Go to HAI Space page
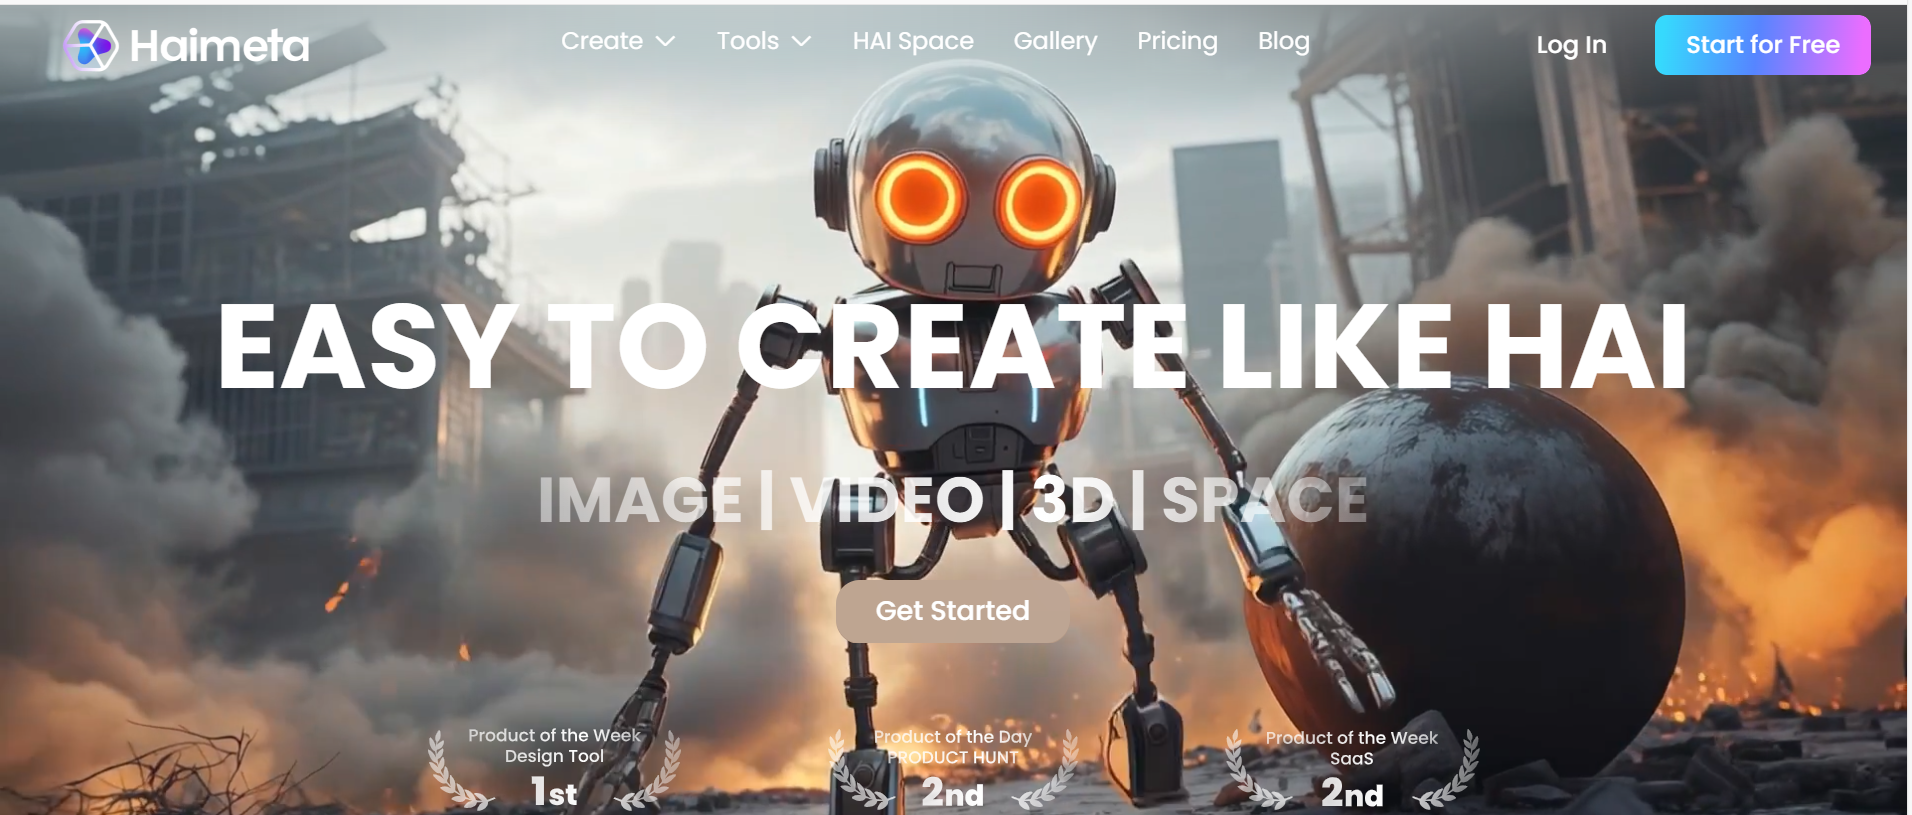 coord(912,41)
